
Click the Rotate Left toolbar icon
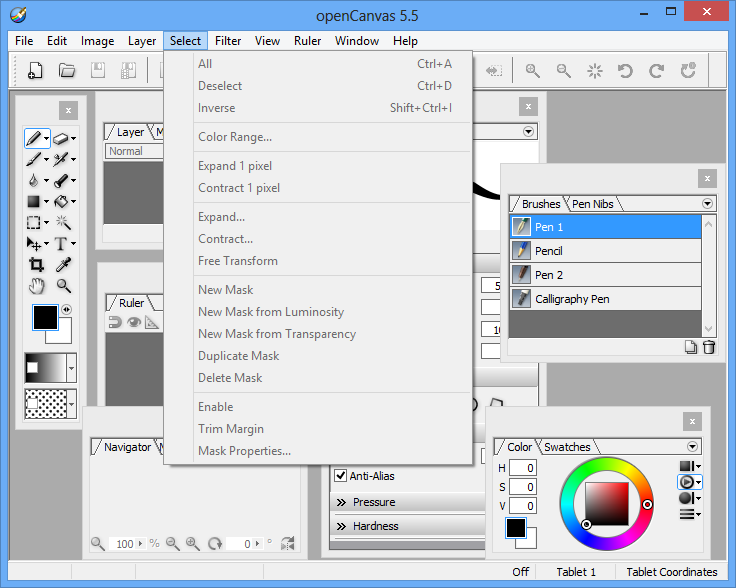pos(625,71)
